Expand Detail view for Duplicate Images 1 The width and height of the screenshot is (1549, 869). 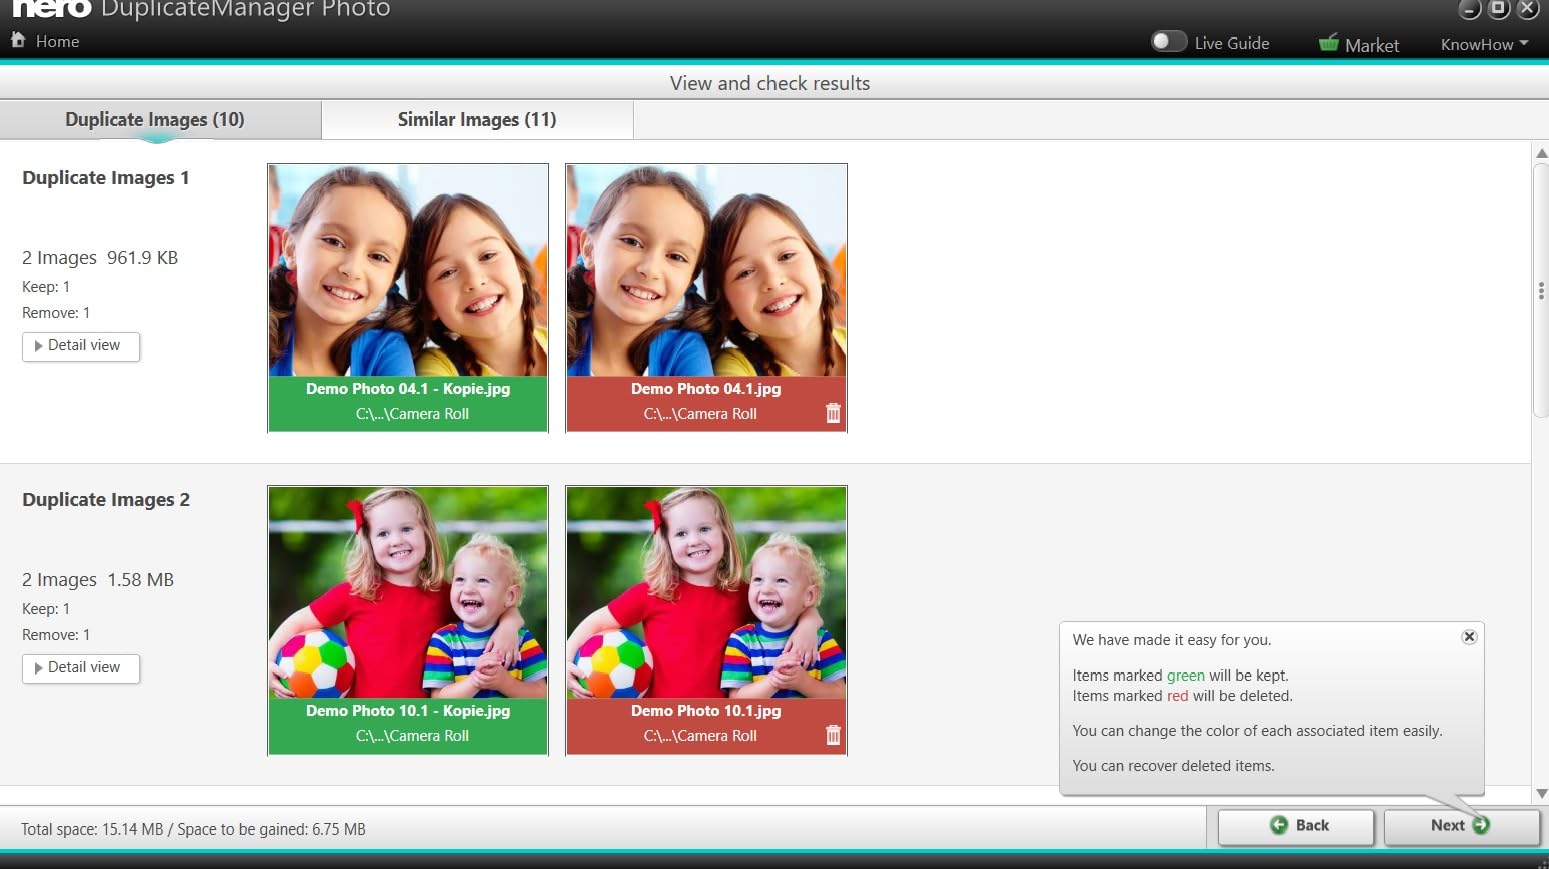(81, 346)
